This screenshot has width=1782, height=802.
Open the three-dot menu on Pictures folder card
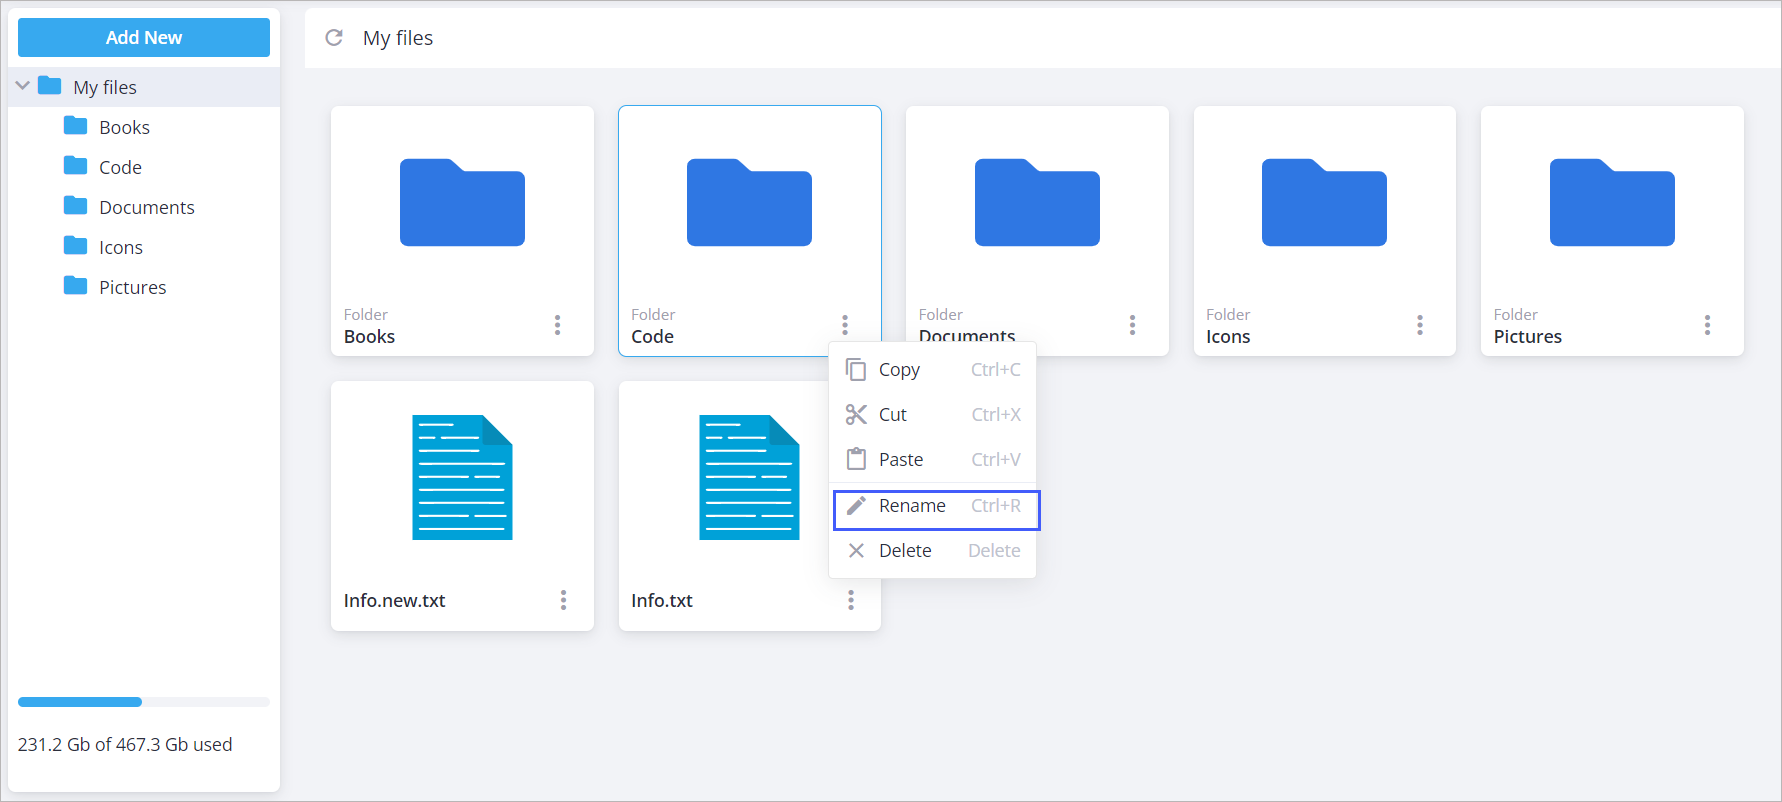tap(1707, 325)
